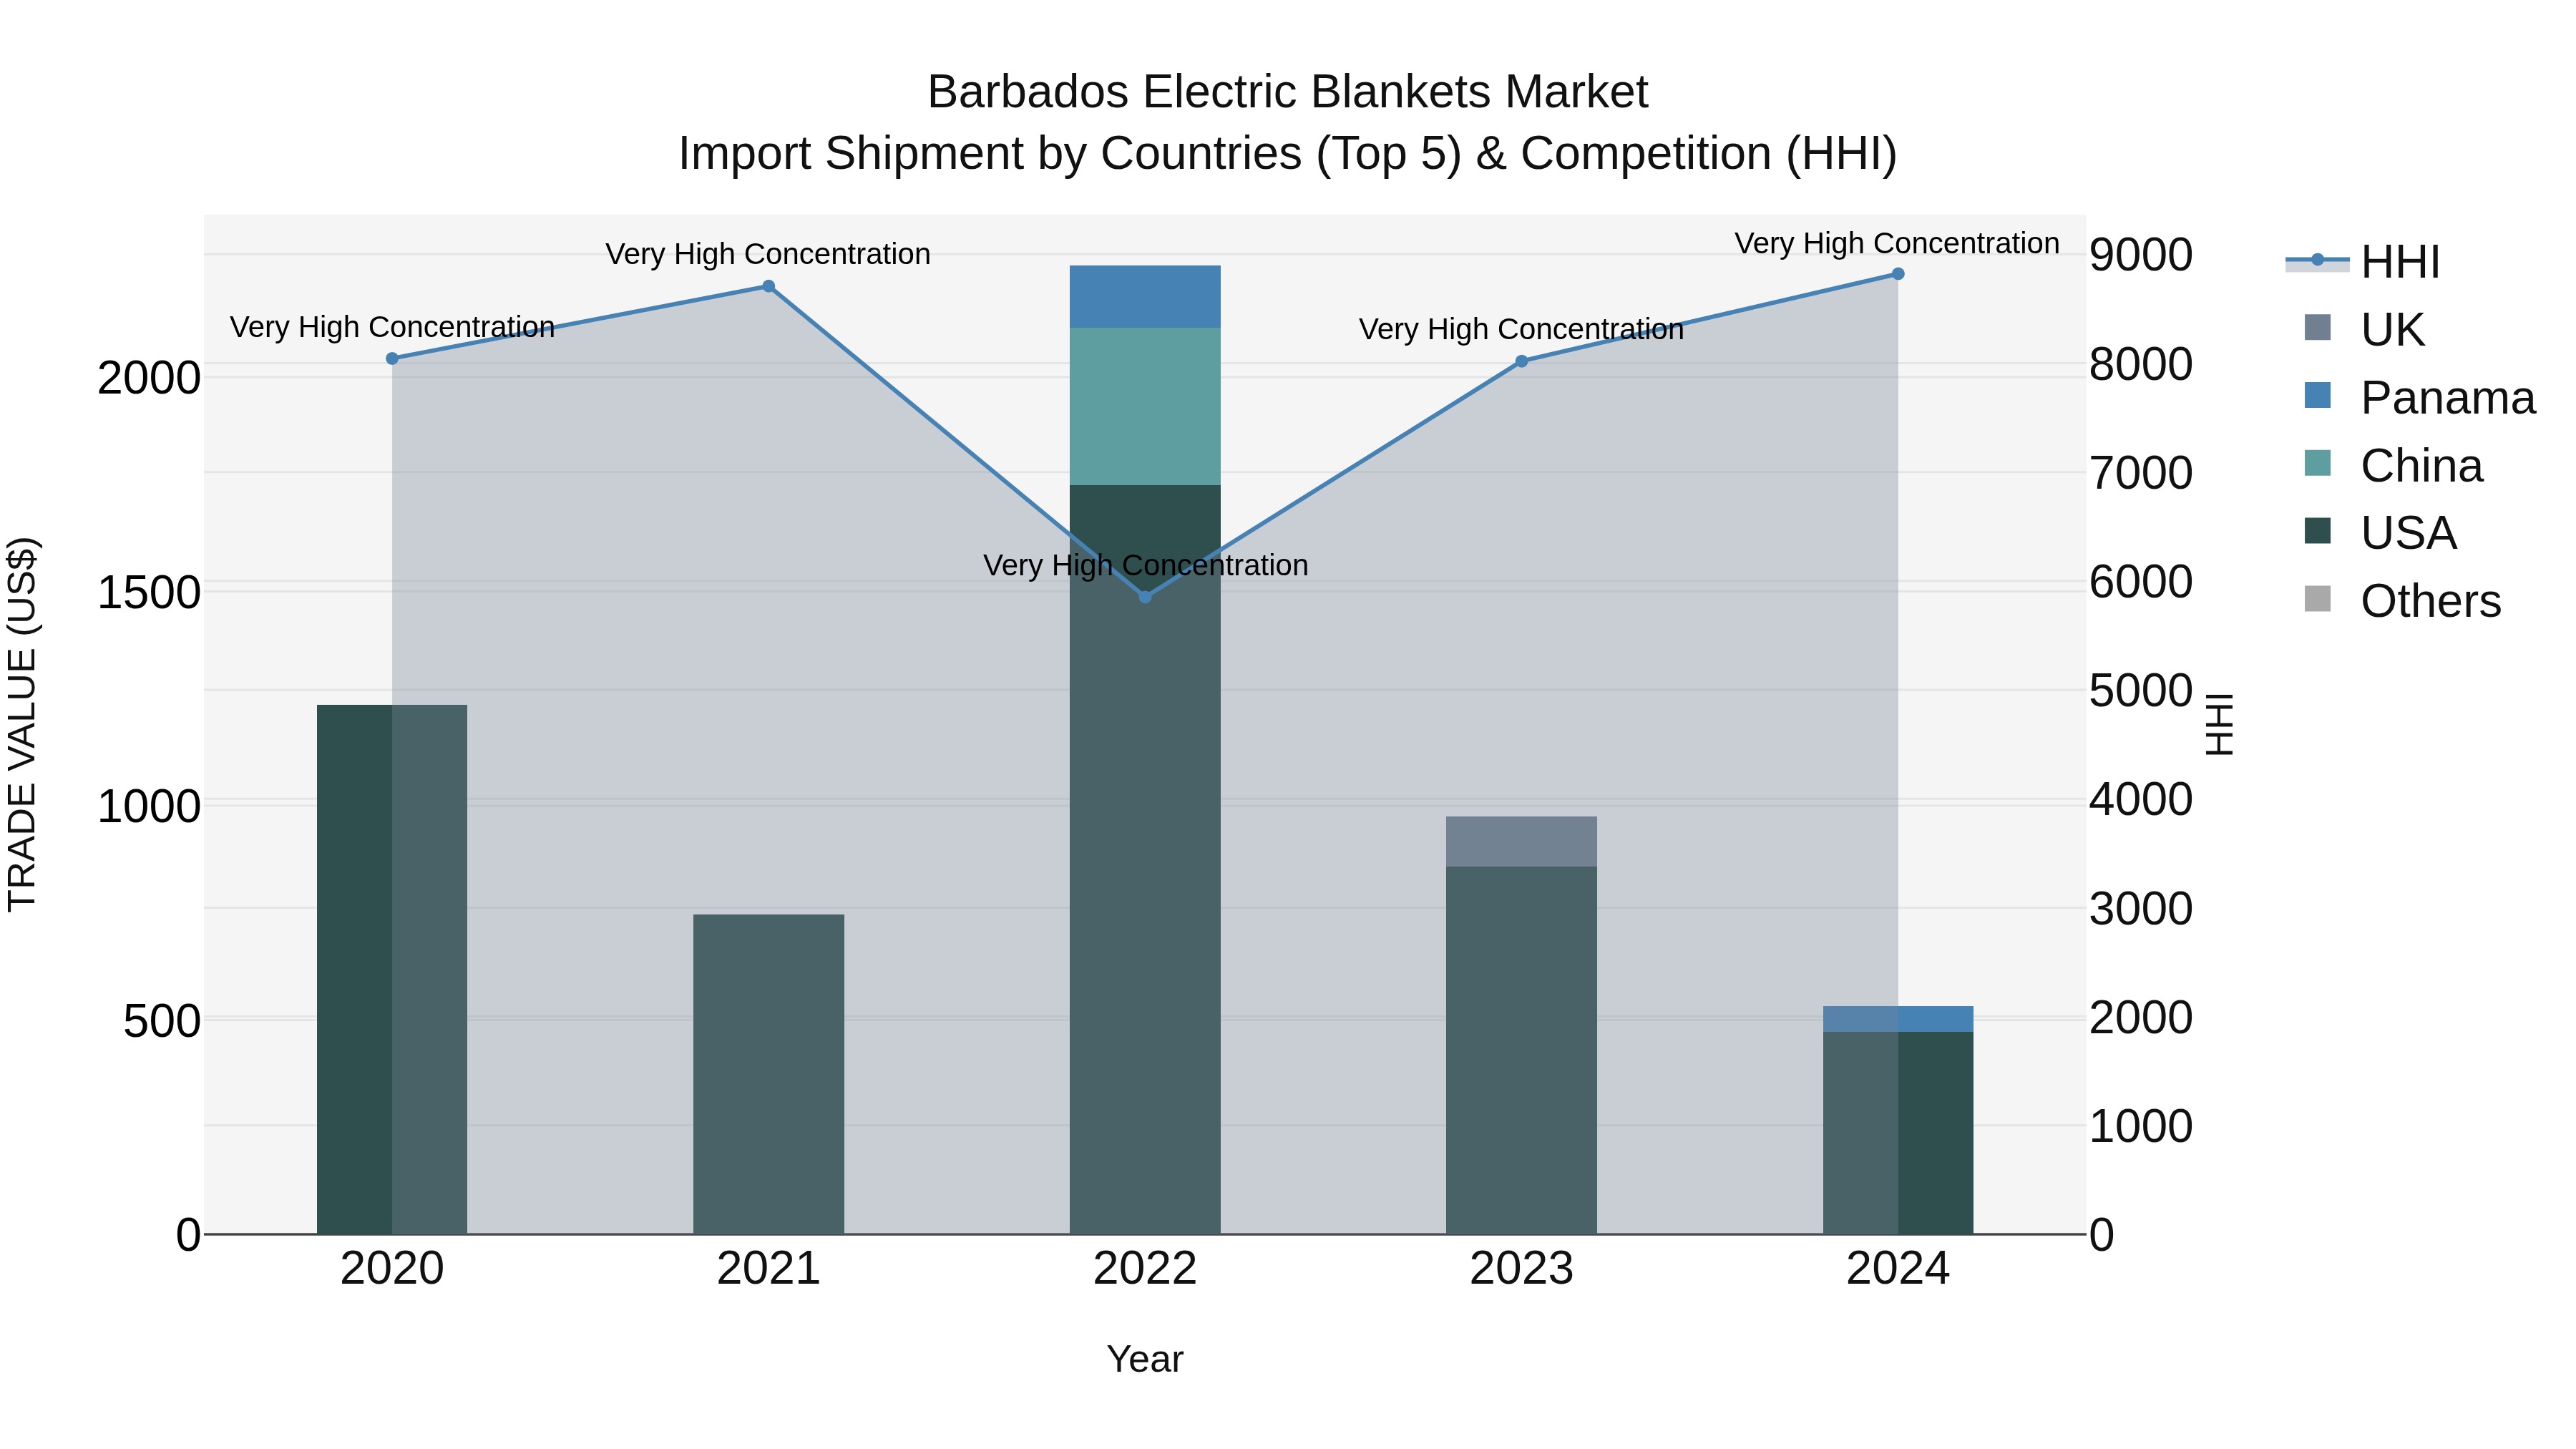Click the 2021 USA bar

[769, 1074]
